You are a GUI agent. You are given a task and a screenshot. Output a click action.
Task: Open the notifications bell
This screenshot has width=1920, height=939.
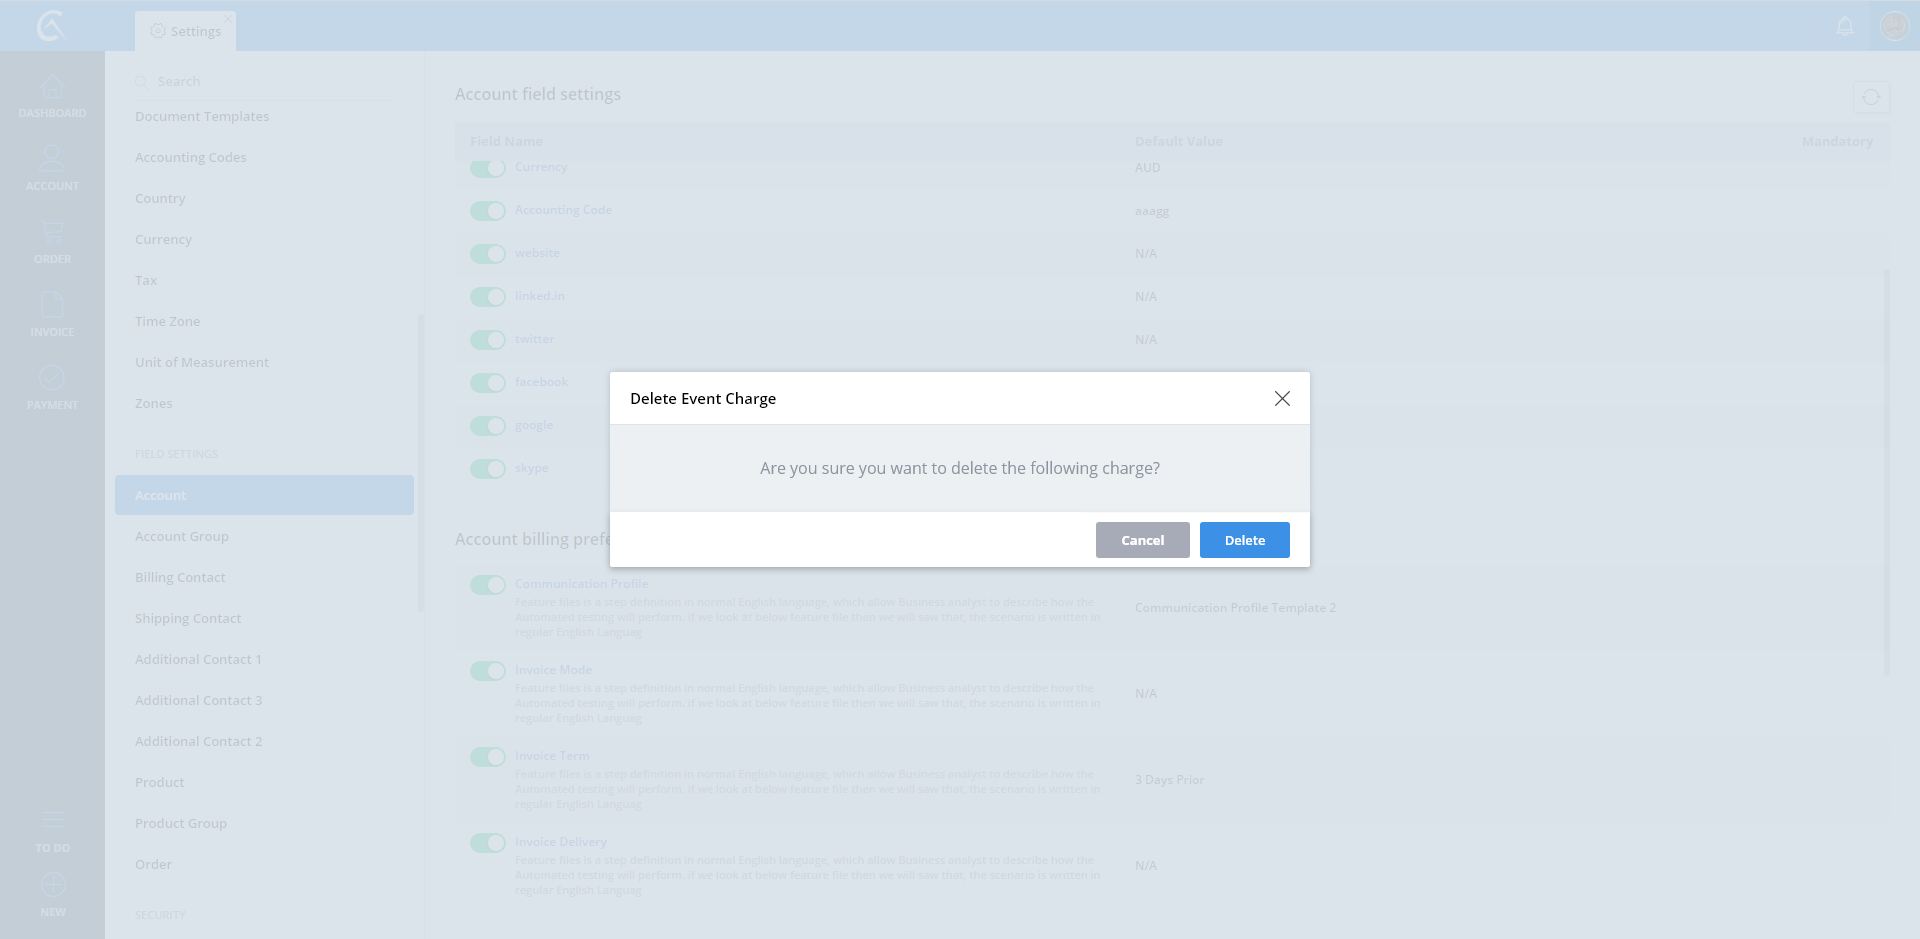[1845, 26]
